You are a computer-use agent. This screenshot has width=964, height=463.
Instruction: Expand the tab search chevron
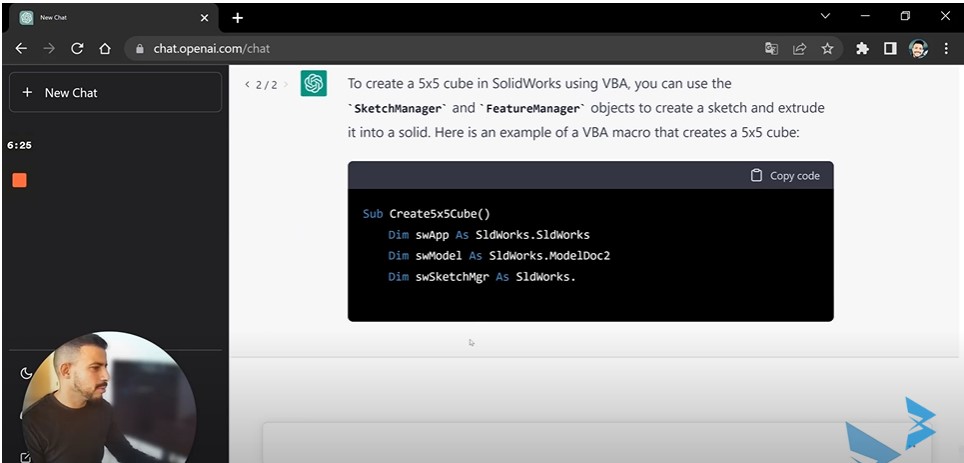pos(825,17)
